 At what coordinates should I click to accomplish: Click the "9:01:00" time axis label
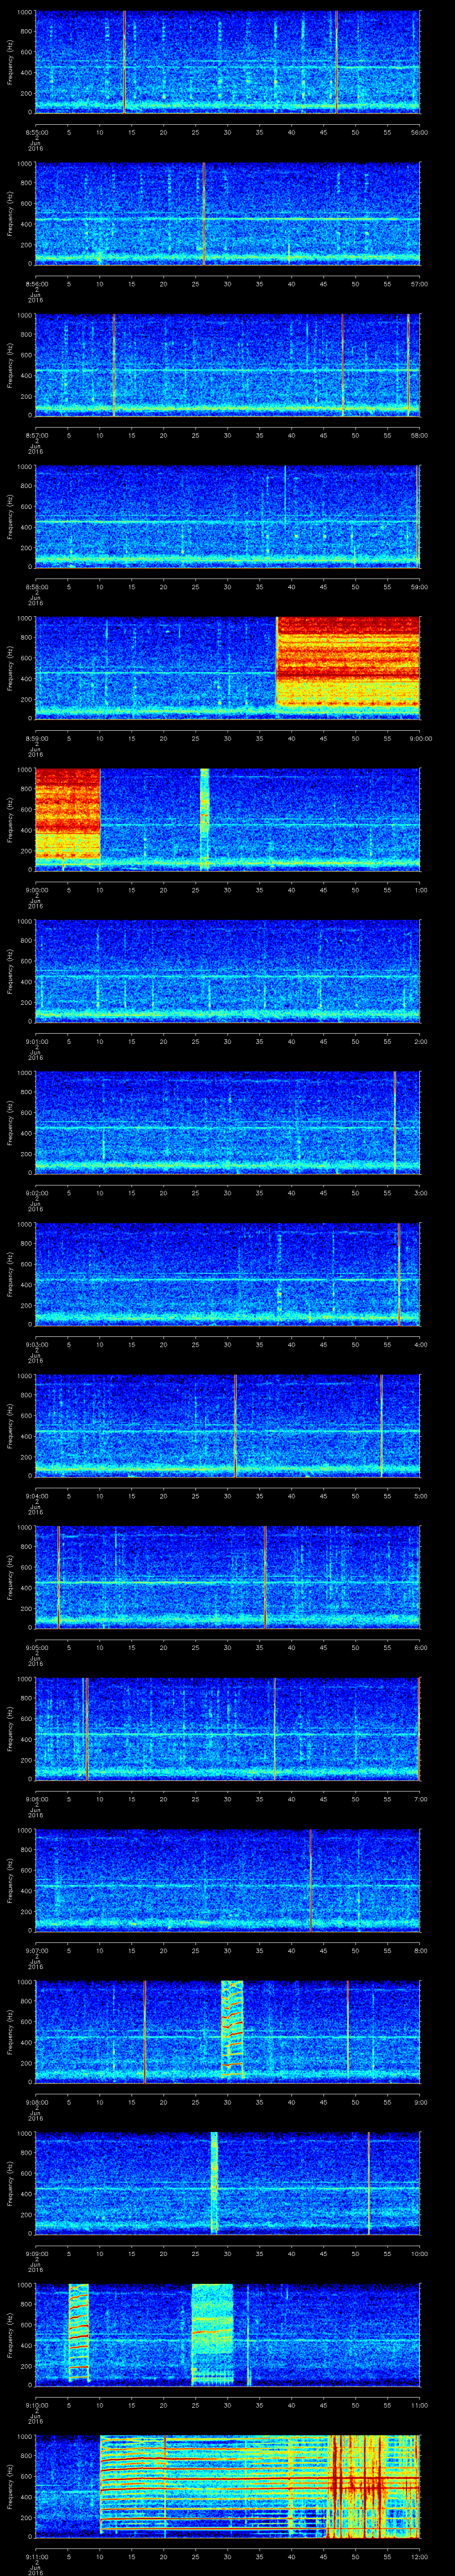[36, 1041]
